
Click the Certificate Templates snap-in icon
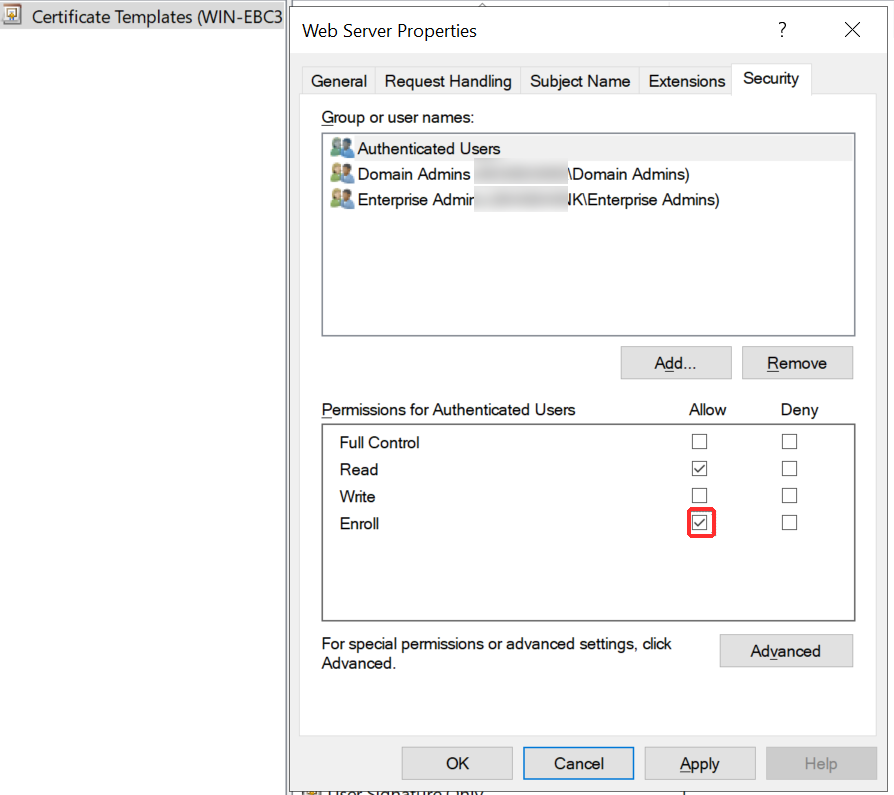(x=12, y=15)
